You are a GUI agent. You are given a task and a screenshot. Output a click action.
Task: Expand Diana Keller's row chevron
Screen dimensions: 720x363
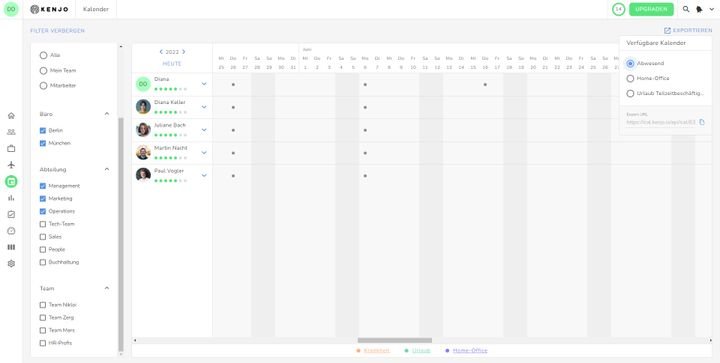(204, 107)
